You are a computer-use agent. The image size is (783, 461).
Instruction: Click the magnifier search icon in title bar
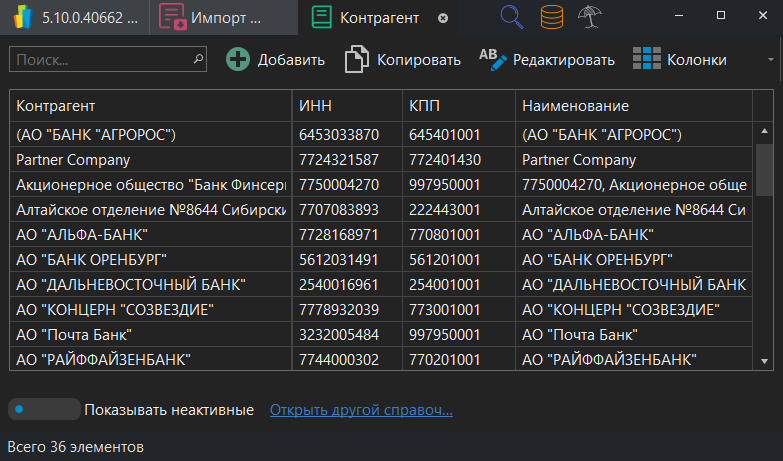point(512,17)
